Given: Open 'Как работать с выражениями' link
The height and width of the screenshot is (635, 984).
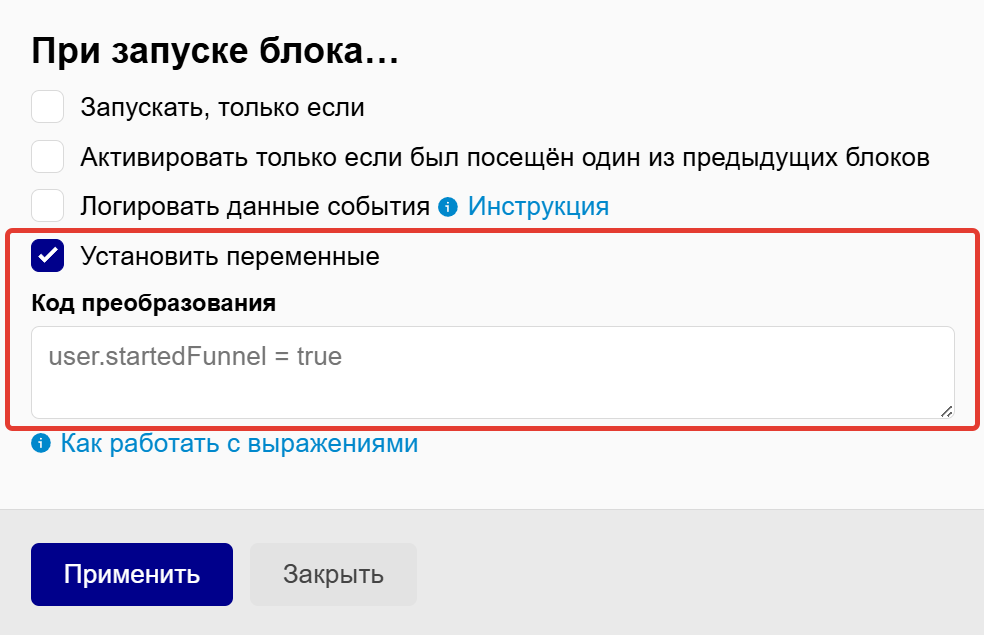Looking at the screenshot, I should (239, 444).
